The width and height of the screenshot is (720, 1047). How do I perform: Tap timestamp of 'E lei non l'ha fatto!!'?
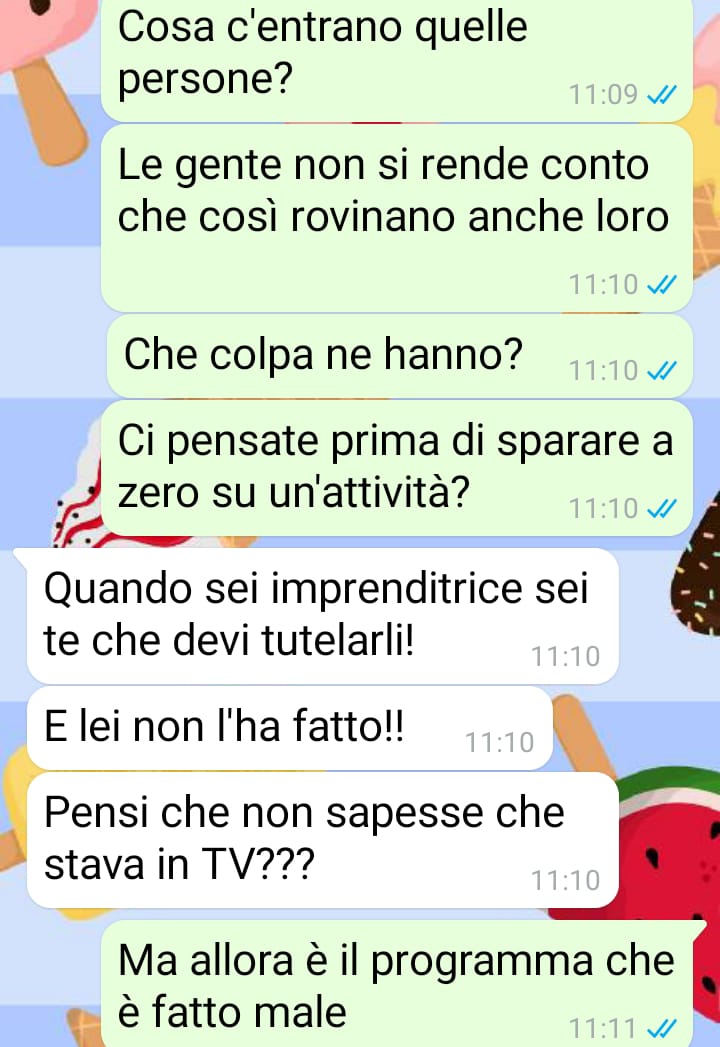500,743
